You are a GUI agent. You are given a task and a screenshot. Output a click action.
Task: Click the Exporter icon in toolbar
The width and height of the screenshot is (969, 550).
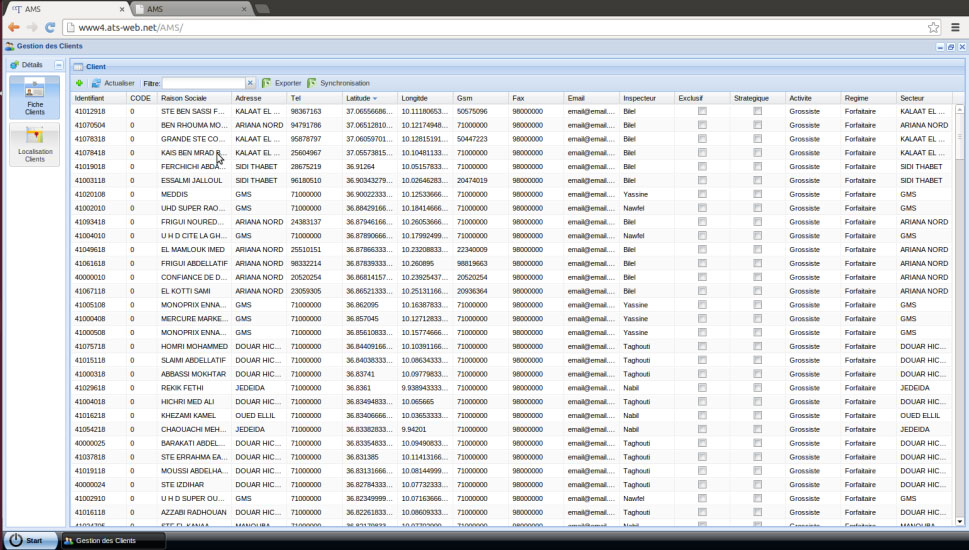click(267, 83)
